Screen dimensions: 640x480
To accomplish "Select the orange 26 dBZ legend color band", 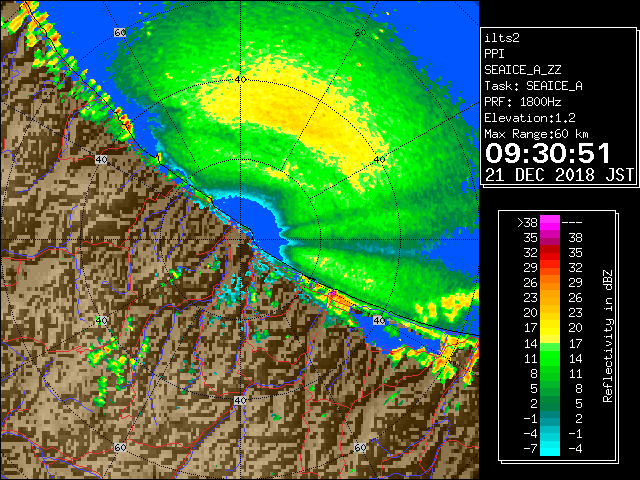I will [x=550, y=282].
